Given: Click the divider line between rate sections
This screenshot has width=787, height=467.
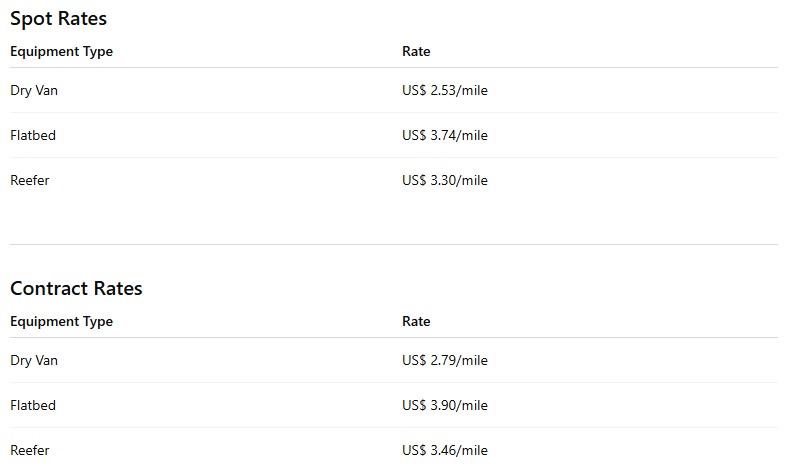Looking at the screenshot, I should click(394, 245).
